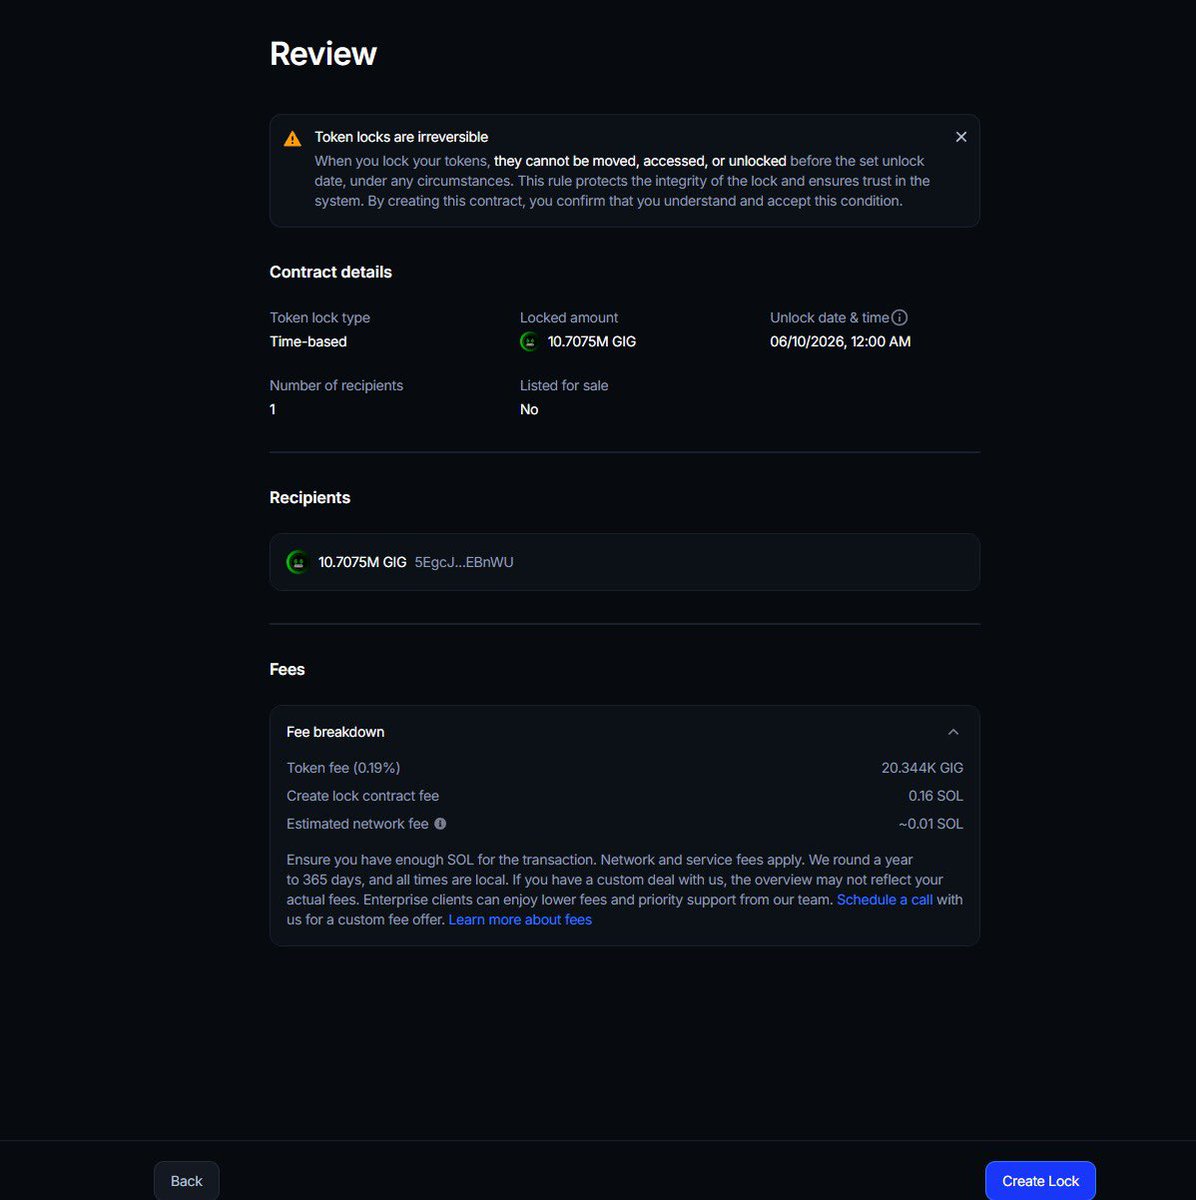
Task: Click the unlock date 06/10/2026, 12:00 AM
Action: 840,342
